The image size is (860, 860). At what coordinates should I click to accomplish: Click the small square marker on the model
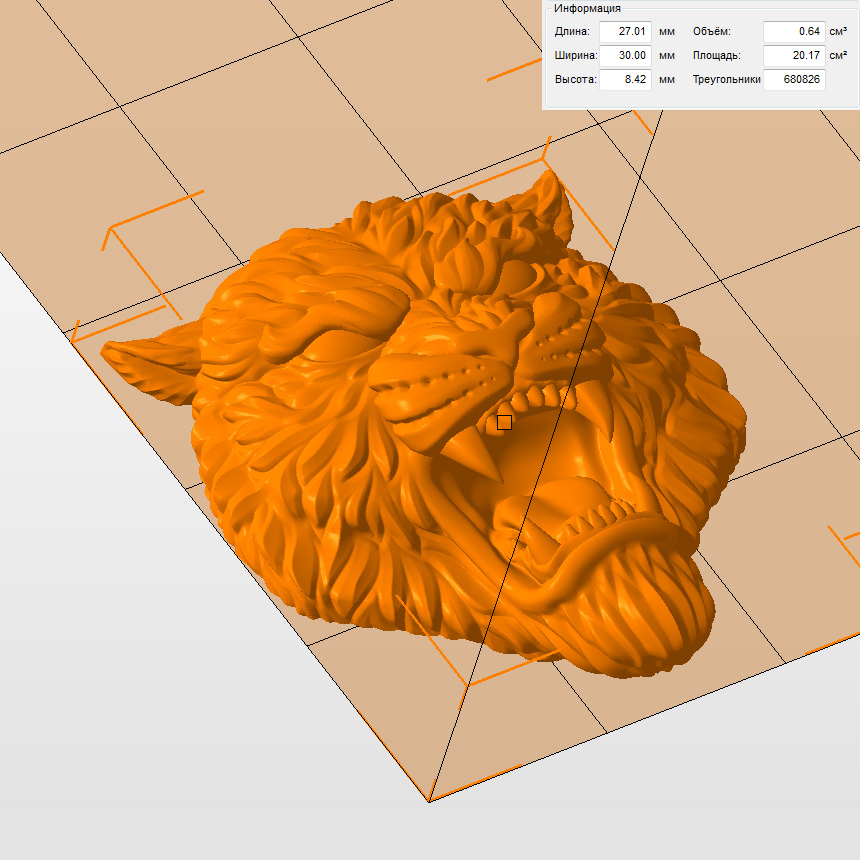[x=504, y=422]
